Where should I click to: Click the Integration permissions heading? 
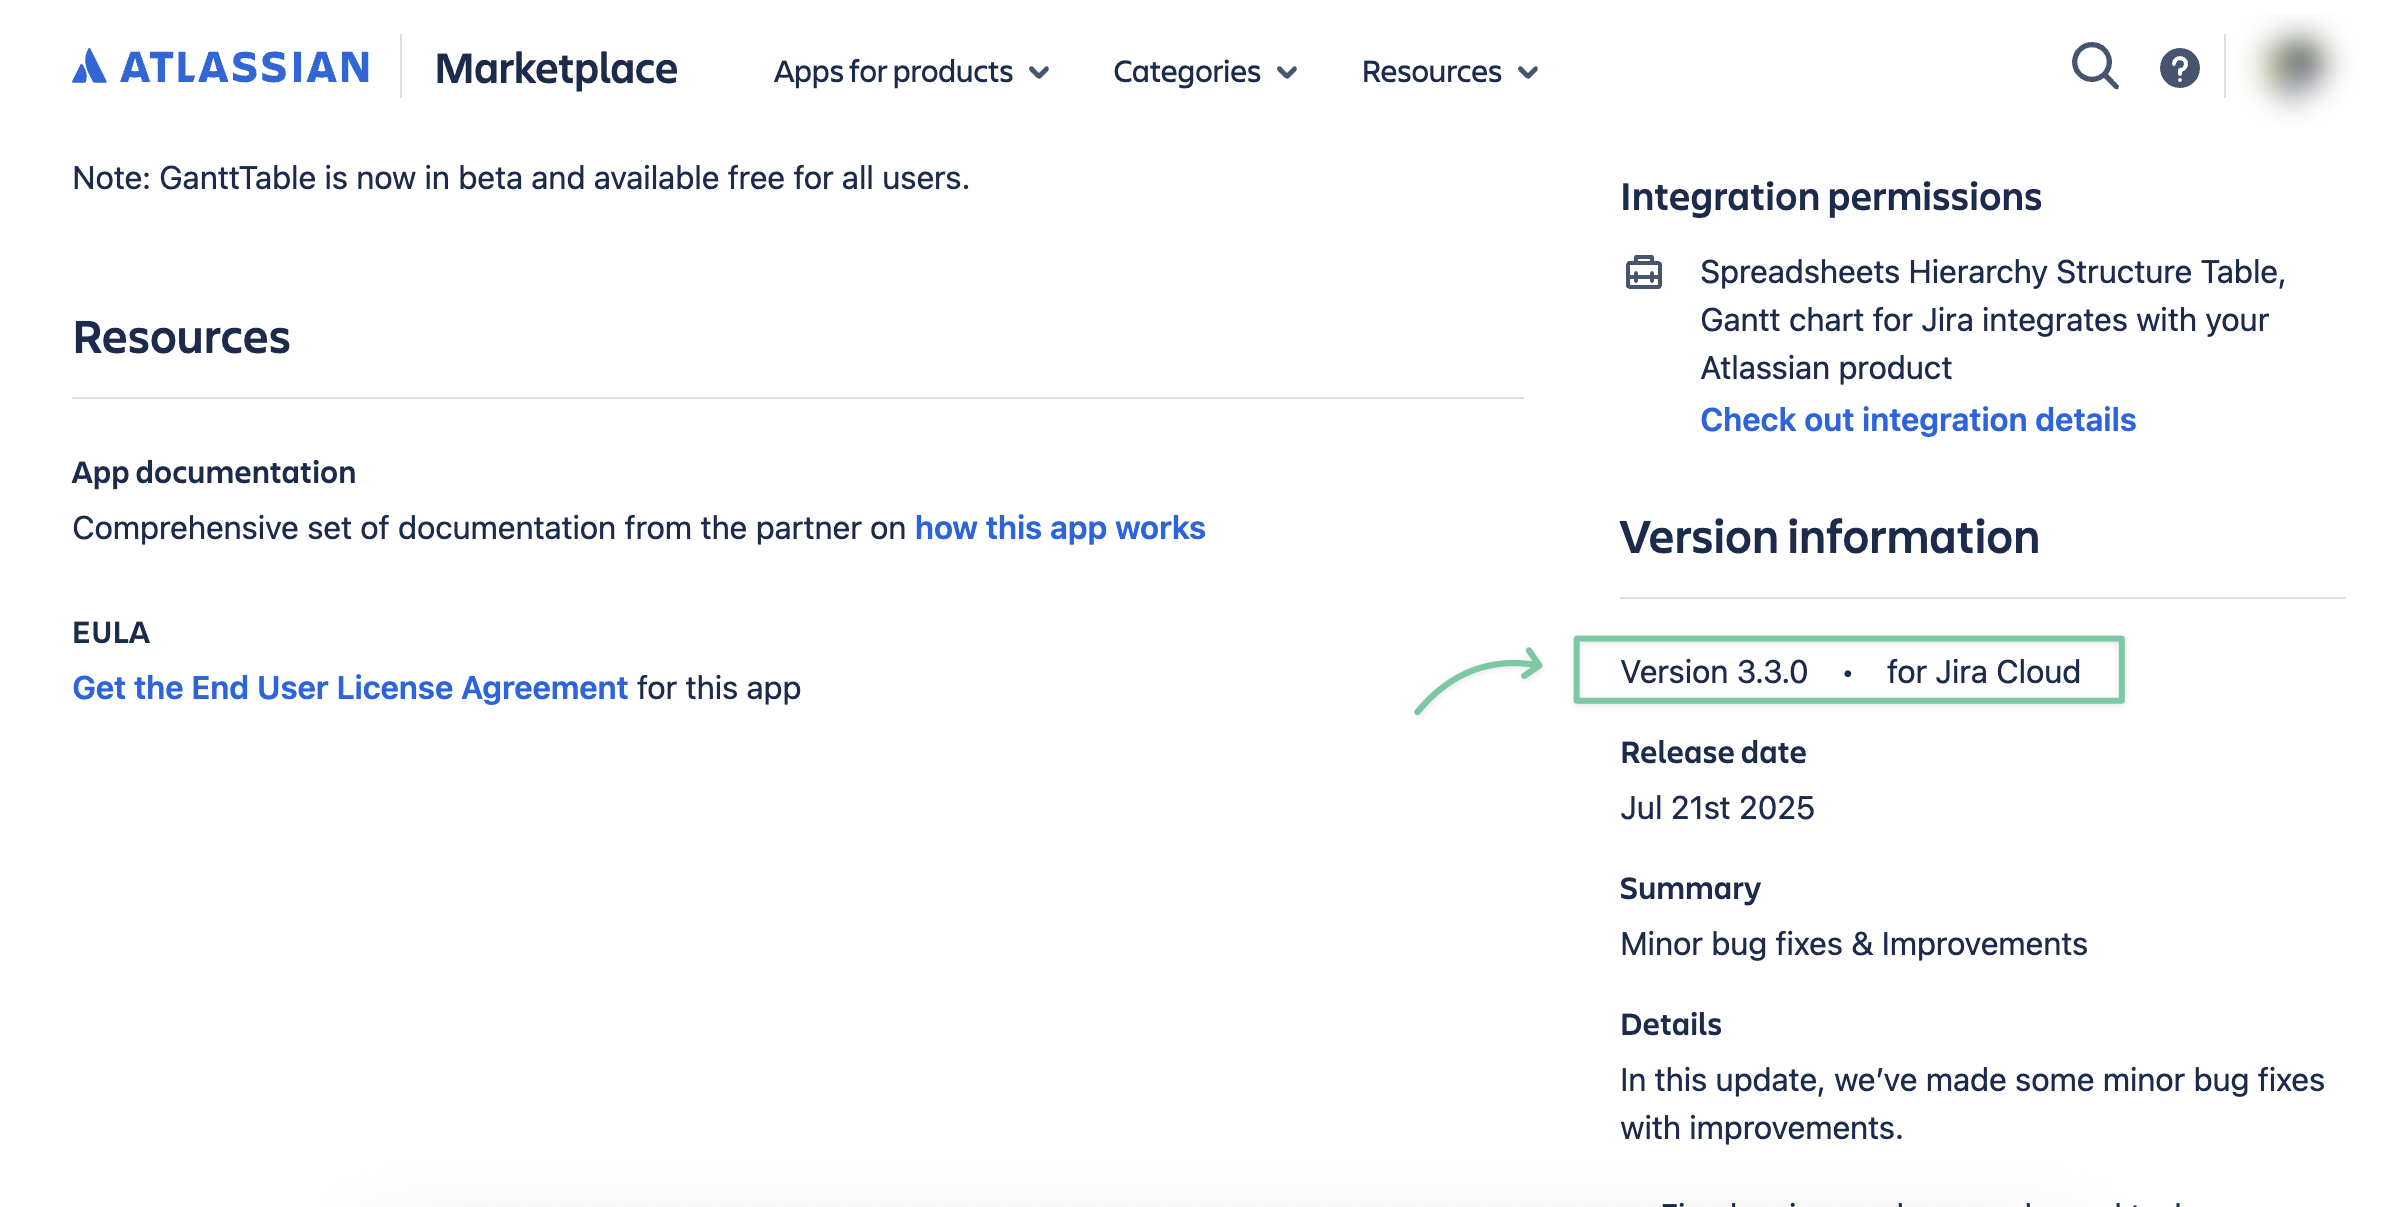tap(1830, 197)
